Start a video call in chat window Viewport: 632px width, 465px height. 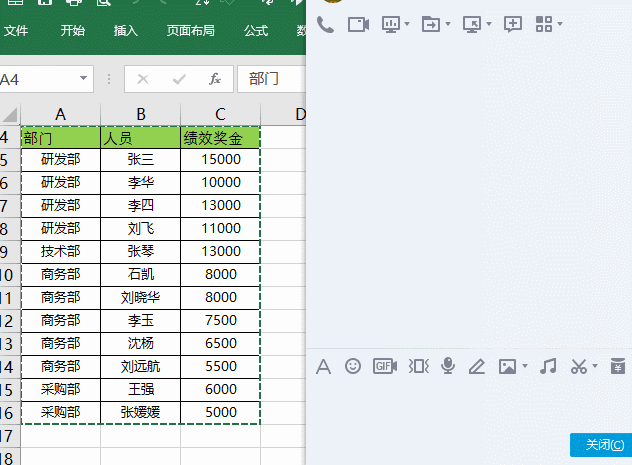[358, 25]
